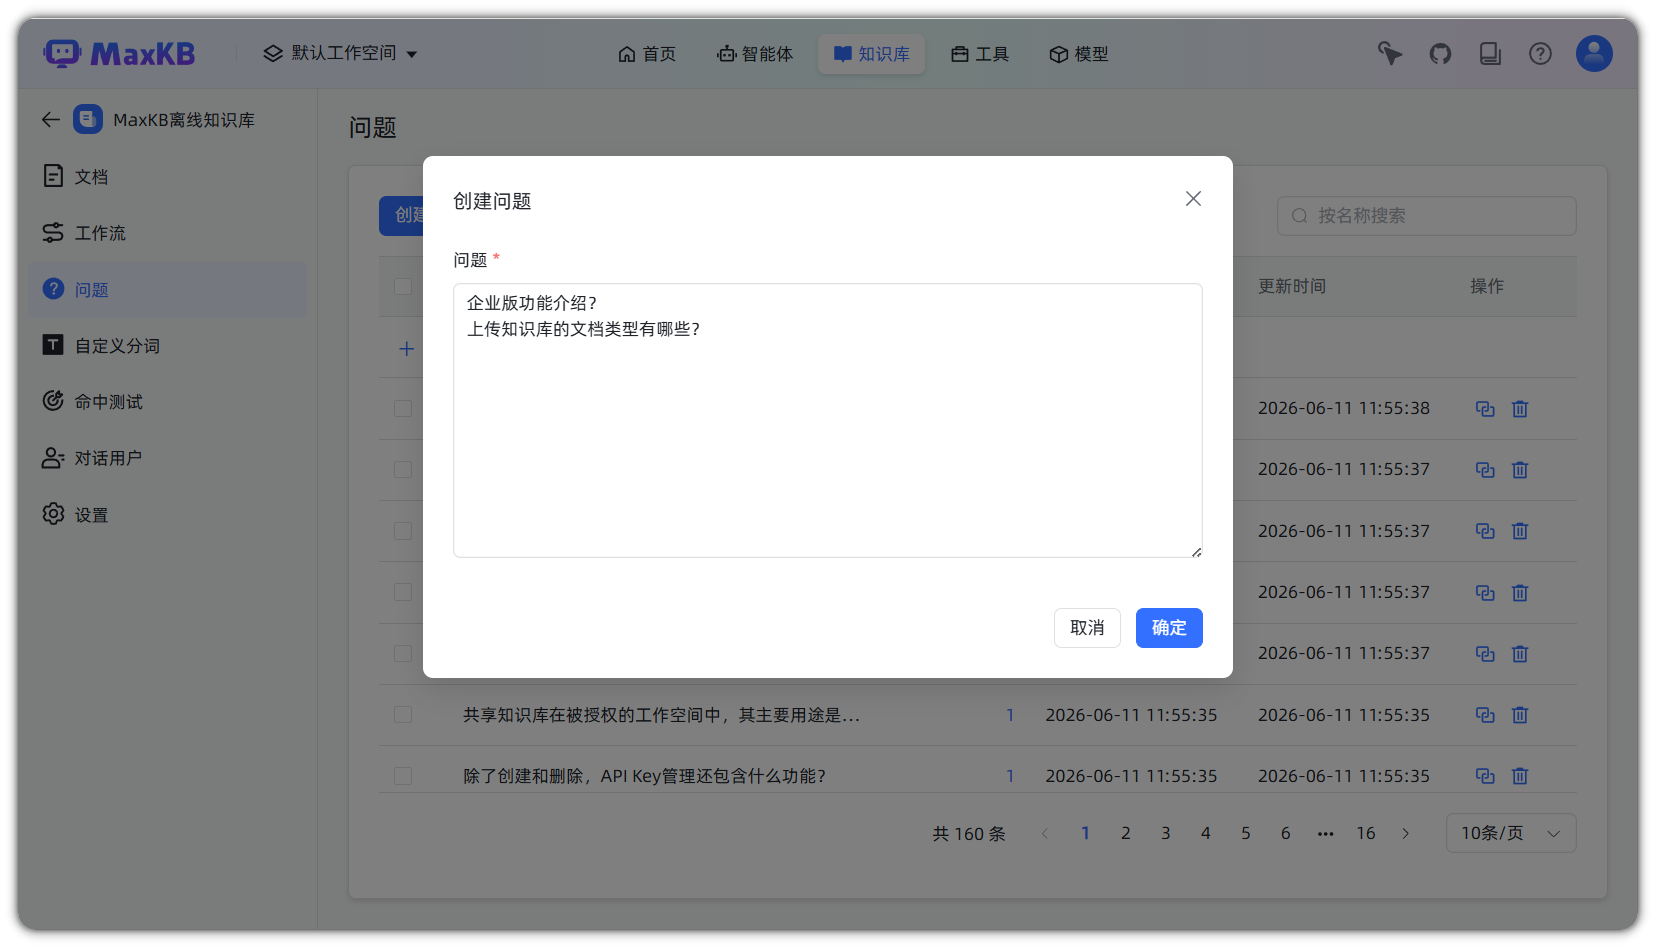1656x948 pixels.
Task: Click the link icon in the 11:55:38 row
Action: [1485, 409]
